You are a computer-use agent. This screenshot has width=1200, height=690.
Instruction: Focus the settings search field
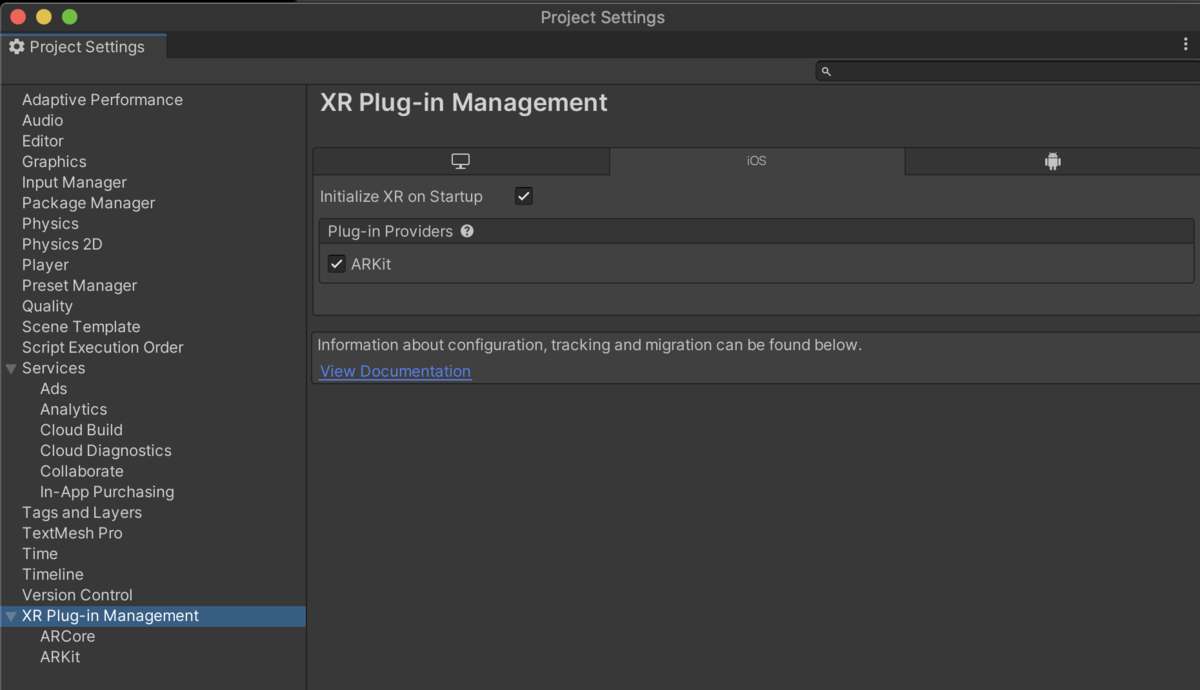pos(1007,71)
